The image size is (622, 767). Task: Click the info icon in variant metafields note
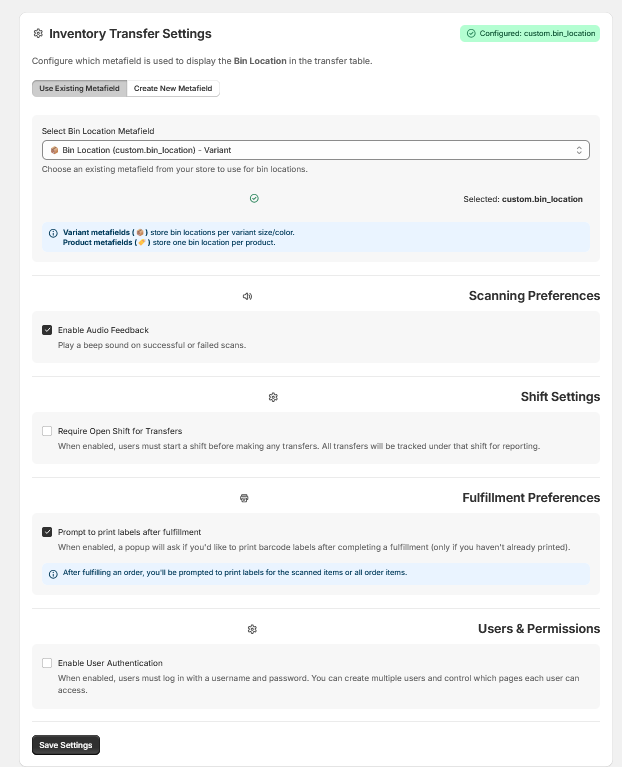[x=53, y=233]
